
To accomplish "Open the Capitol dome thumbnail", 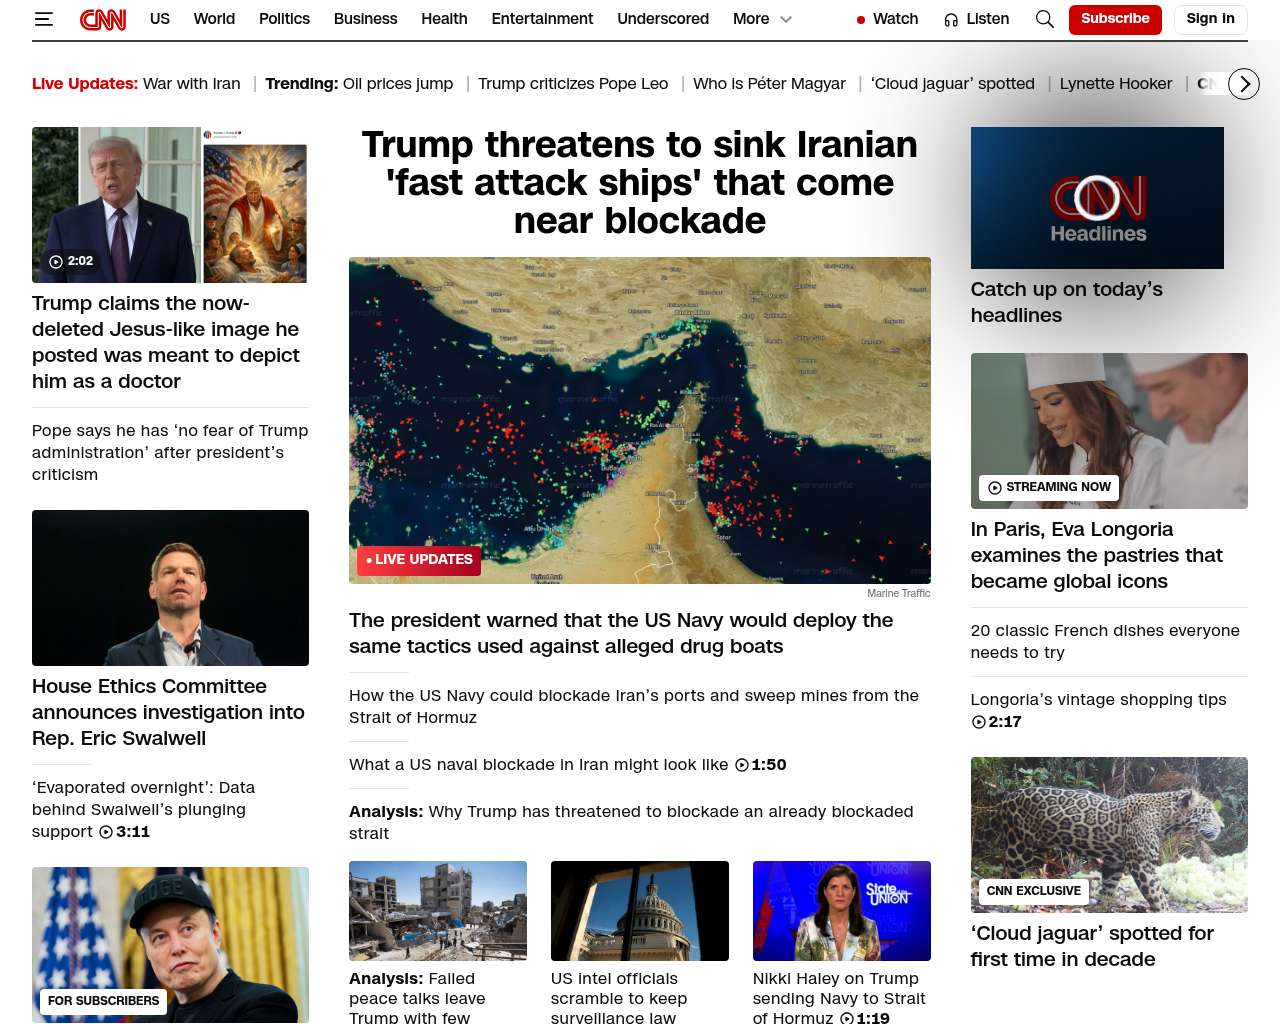I will coord(640,911).
